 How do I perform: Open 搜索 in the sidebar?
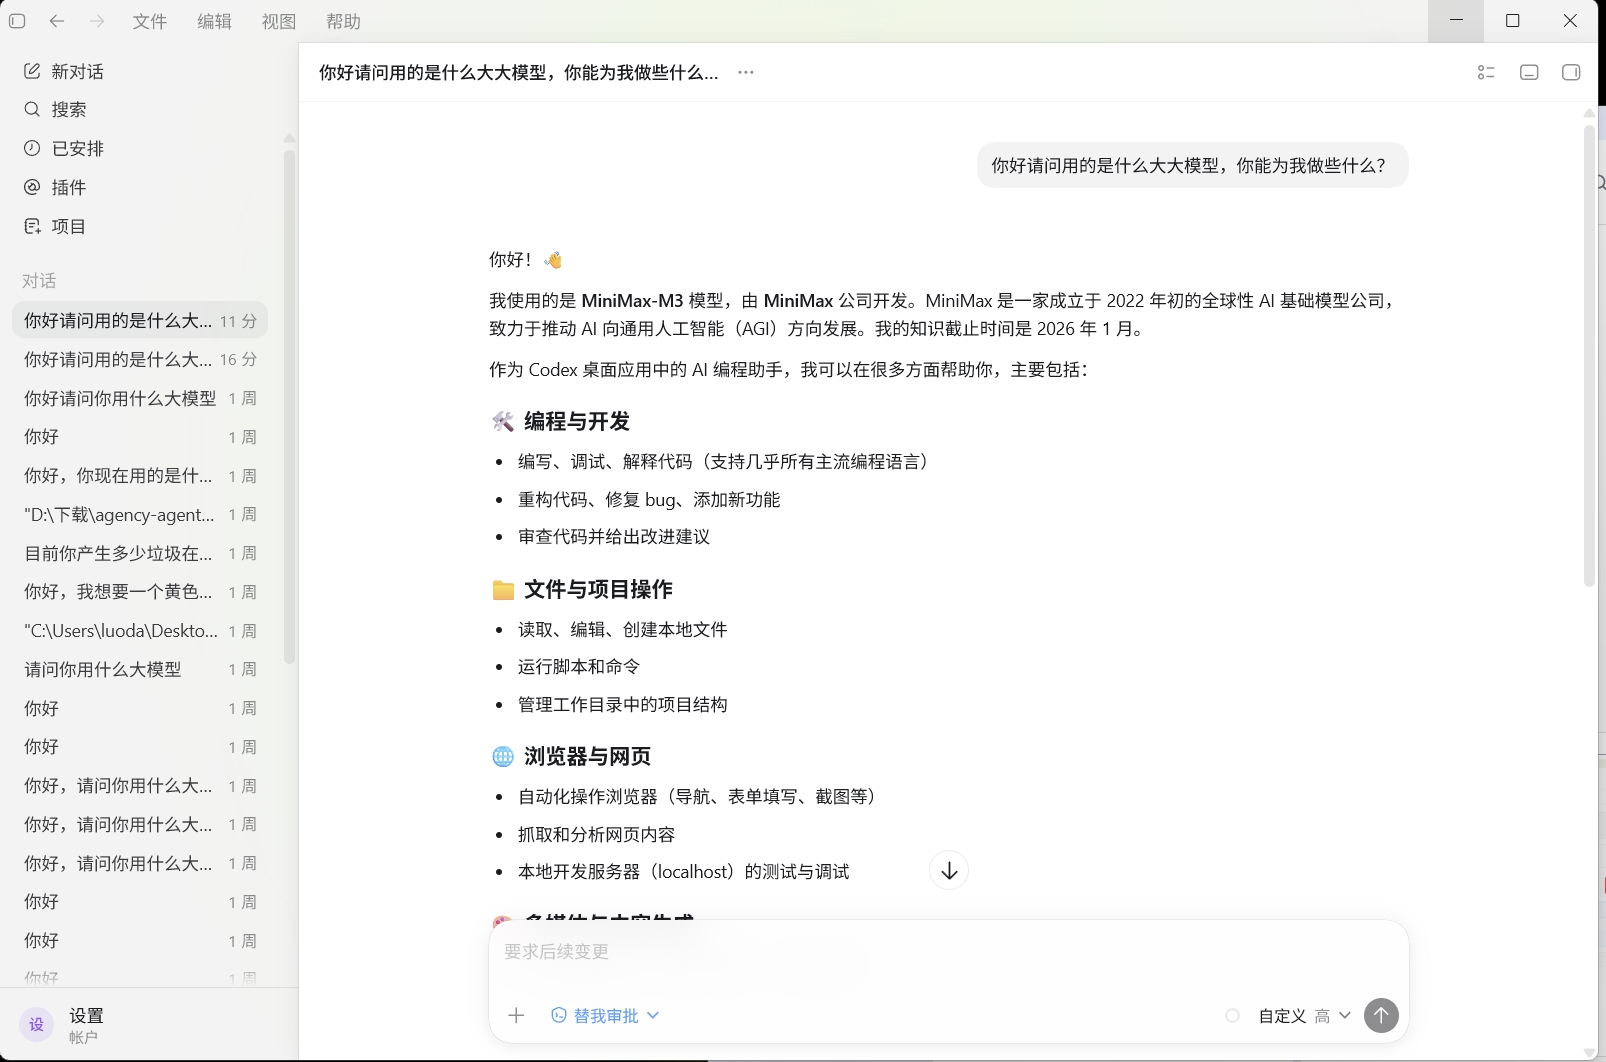click(x=140, y=109)
